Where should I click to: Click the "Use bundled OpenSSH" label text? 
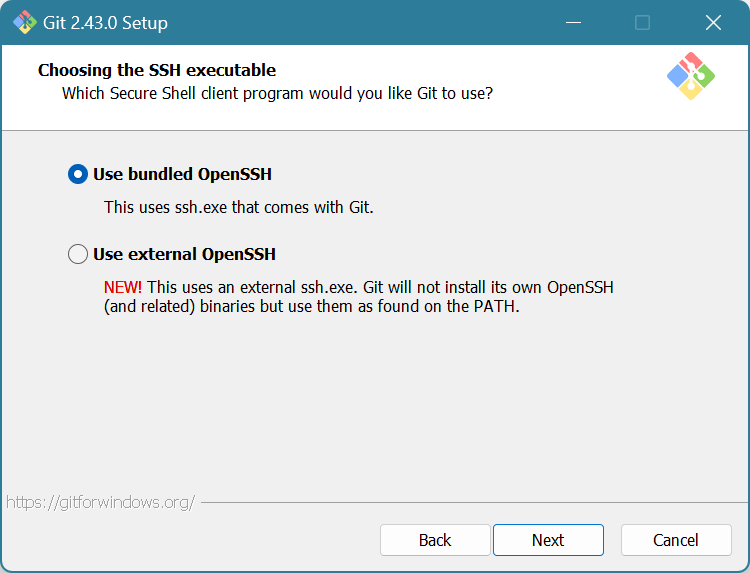(x=182, y=174)
